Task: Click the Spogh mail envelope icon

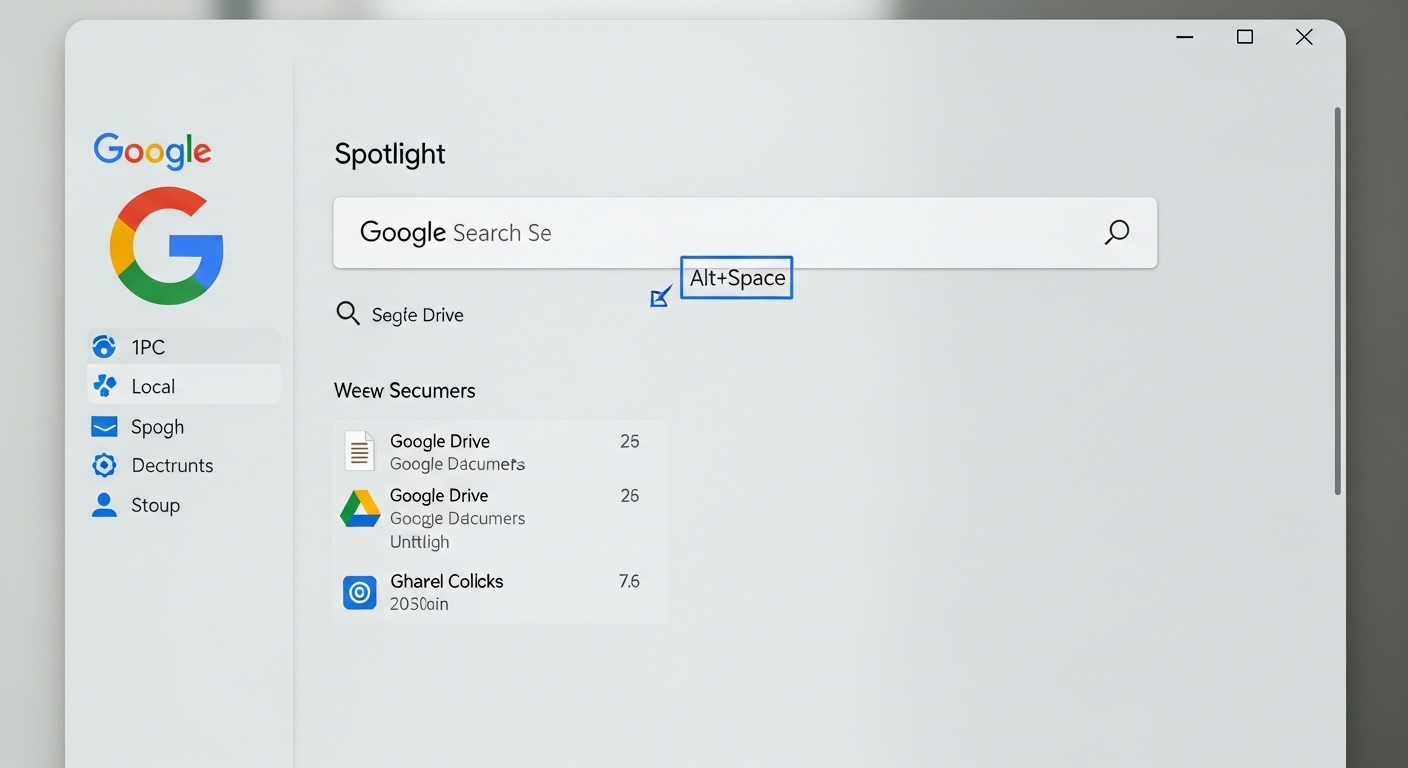Action: 104,427
